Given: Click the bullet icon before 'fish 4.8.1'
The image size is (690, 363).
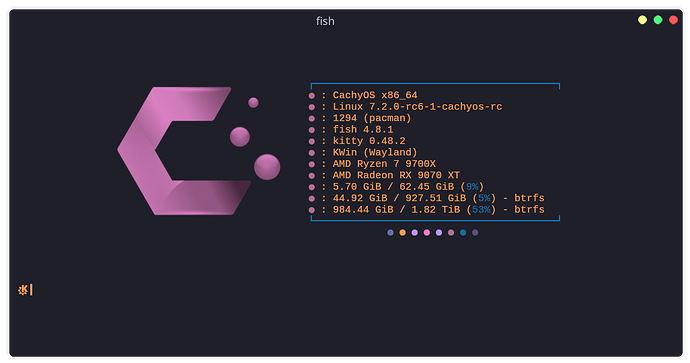Looking at the screenshot, I should point(312,130).
